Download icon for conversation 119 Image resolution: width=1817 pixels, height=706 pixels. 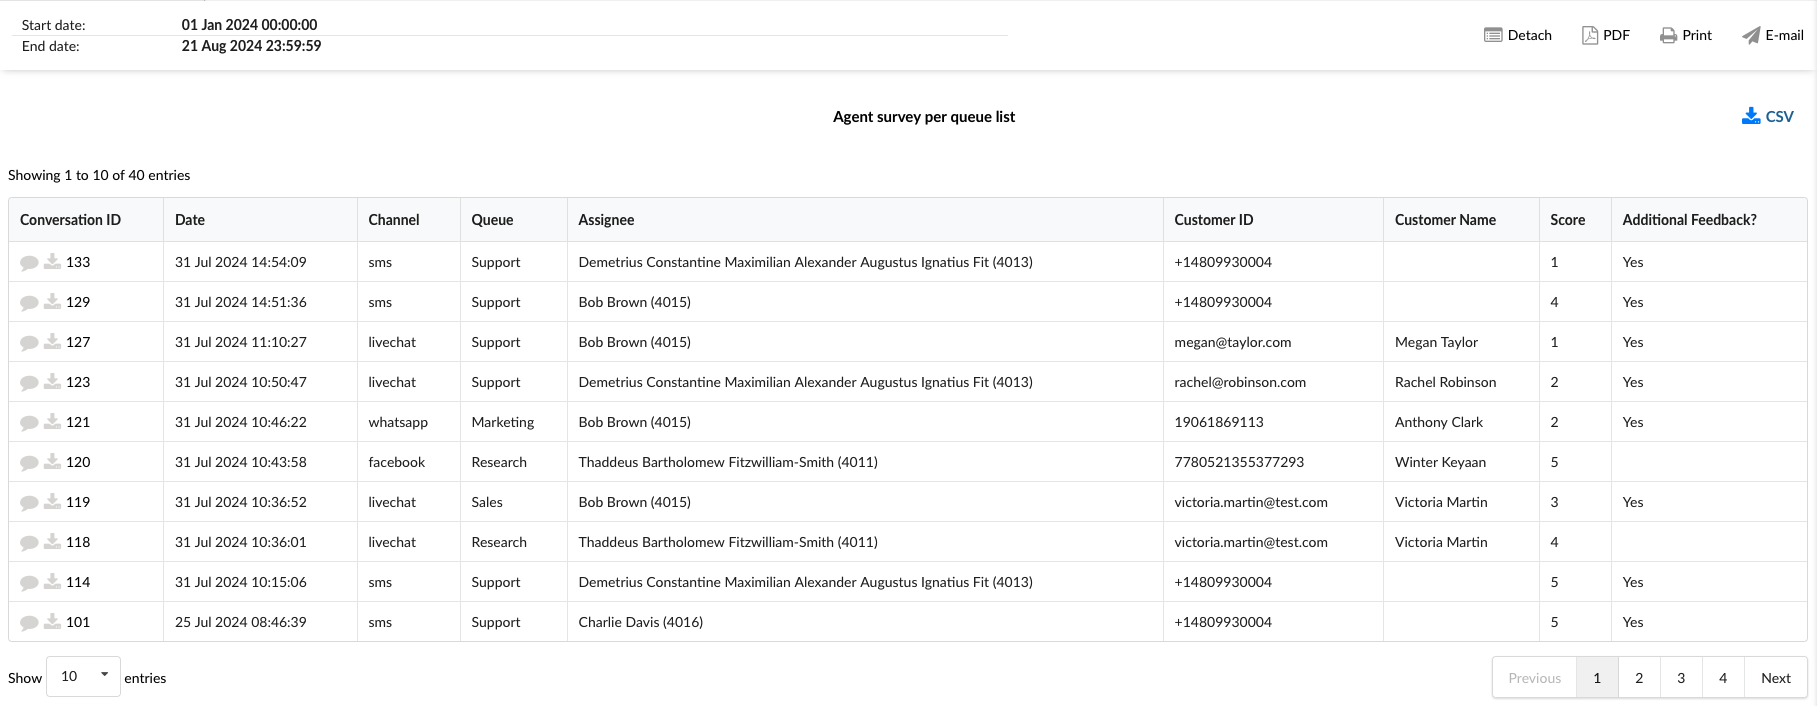(x=53, y=502)
